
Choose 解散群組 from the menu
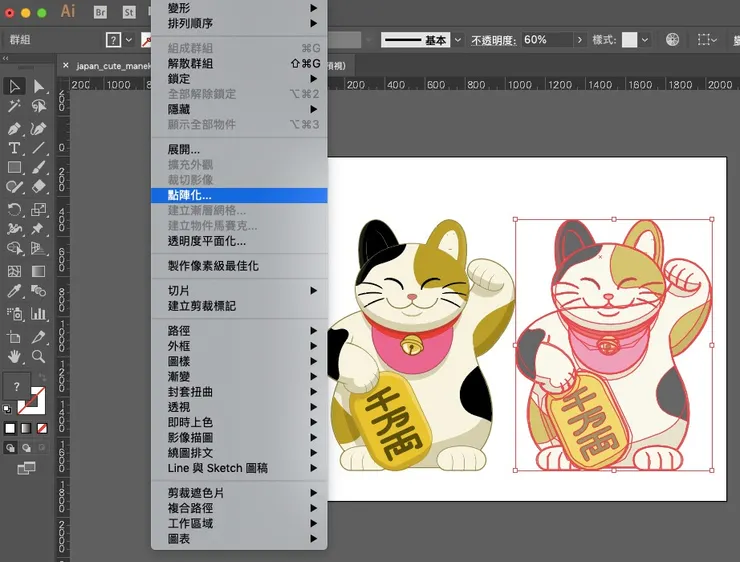(239, 63)
